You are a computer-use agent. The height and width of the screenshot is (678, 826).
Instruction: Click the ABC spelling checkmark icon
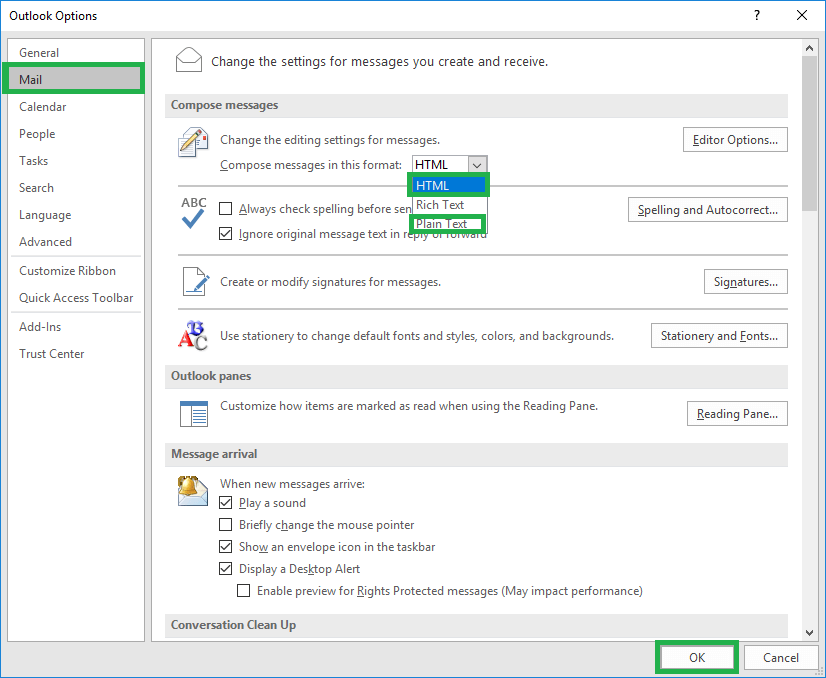193,212
